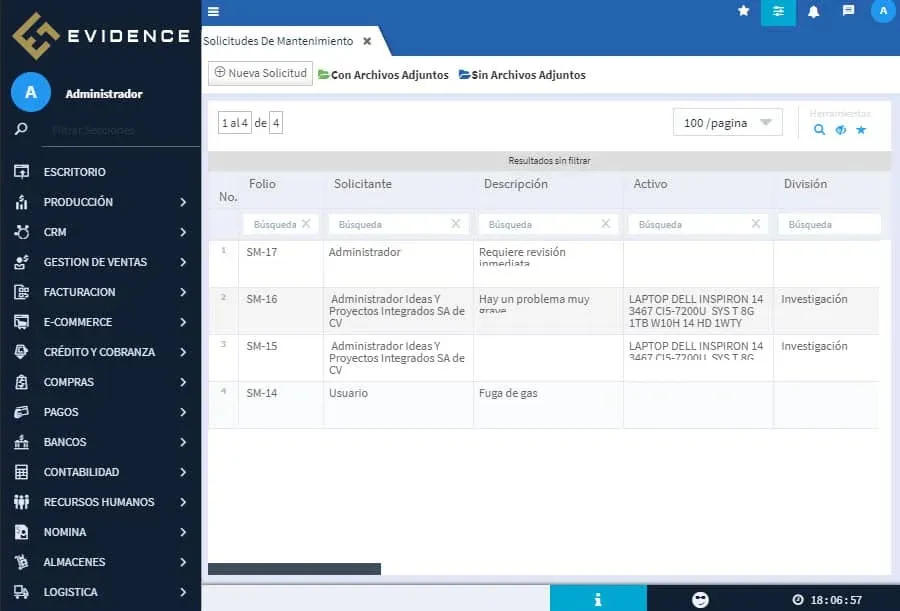Open request SM-17 folio link
The image size is (900, 611).
tap(263, 252)
